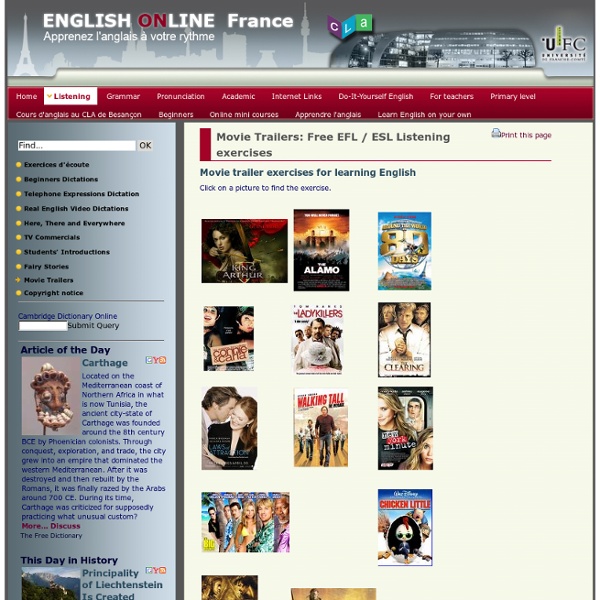Viewport: 600px width, 600px height.
Task: Click the Chicken Little movie poster
Action: tap(405, 527)
